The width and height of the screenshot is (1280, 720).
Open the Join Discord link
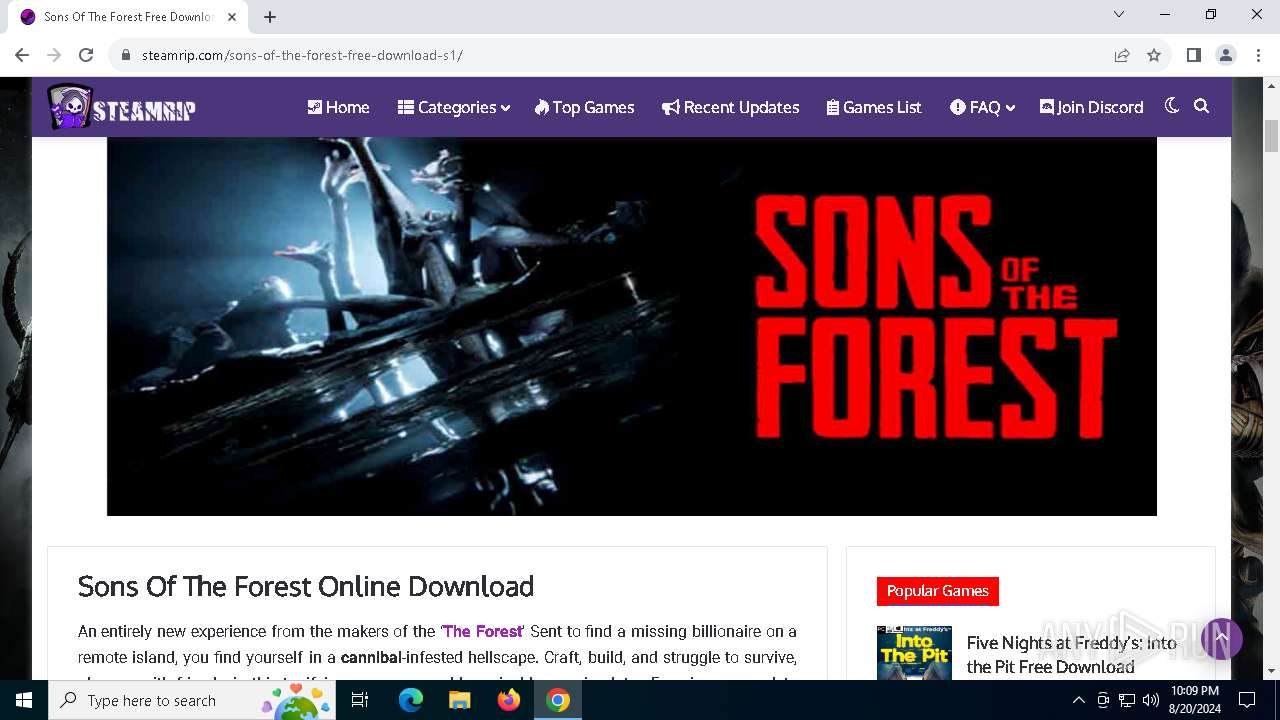1091,107
